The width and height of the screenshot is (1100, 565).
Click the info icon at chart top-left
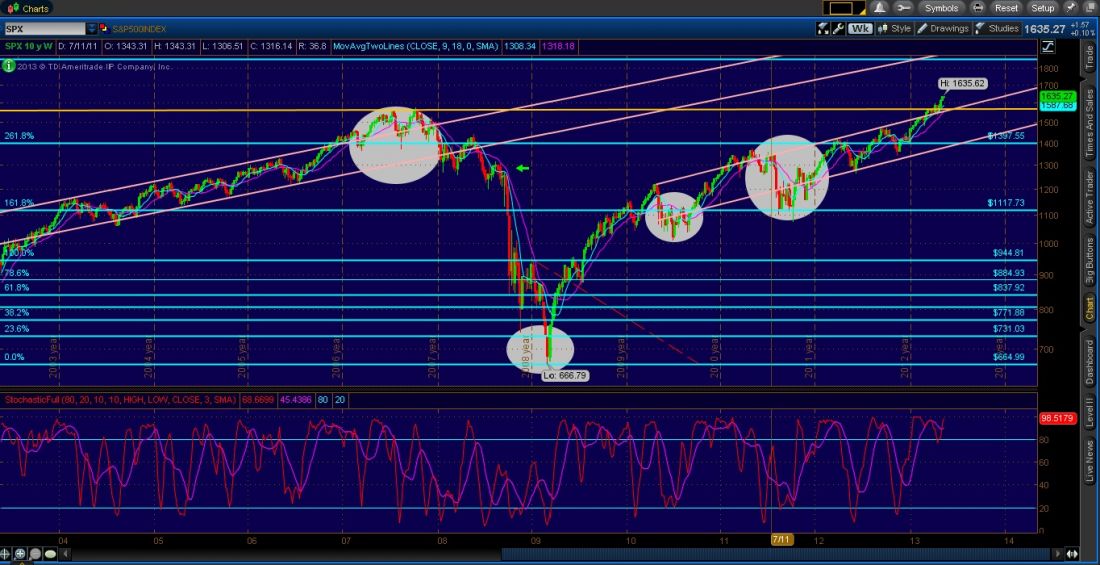tap(8, 66)
